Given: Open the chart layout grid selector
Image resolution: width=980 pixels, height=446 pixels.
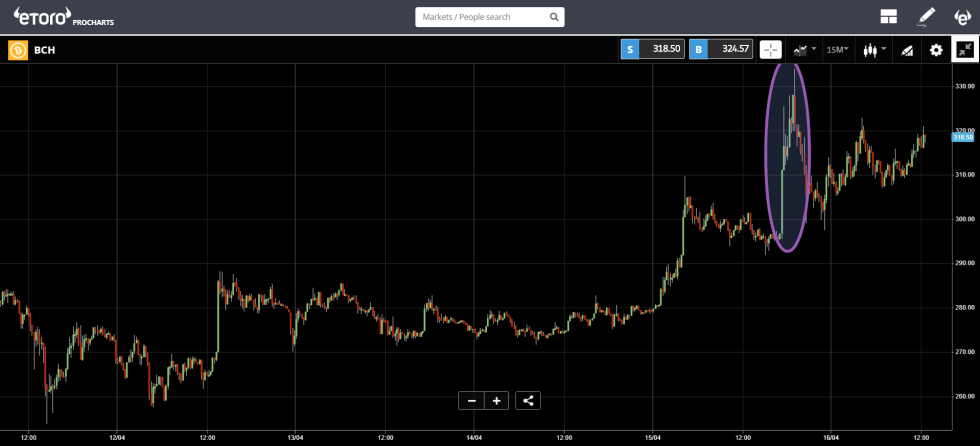Looking at the screenshot, I should (x=888, y=17).
